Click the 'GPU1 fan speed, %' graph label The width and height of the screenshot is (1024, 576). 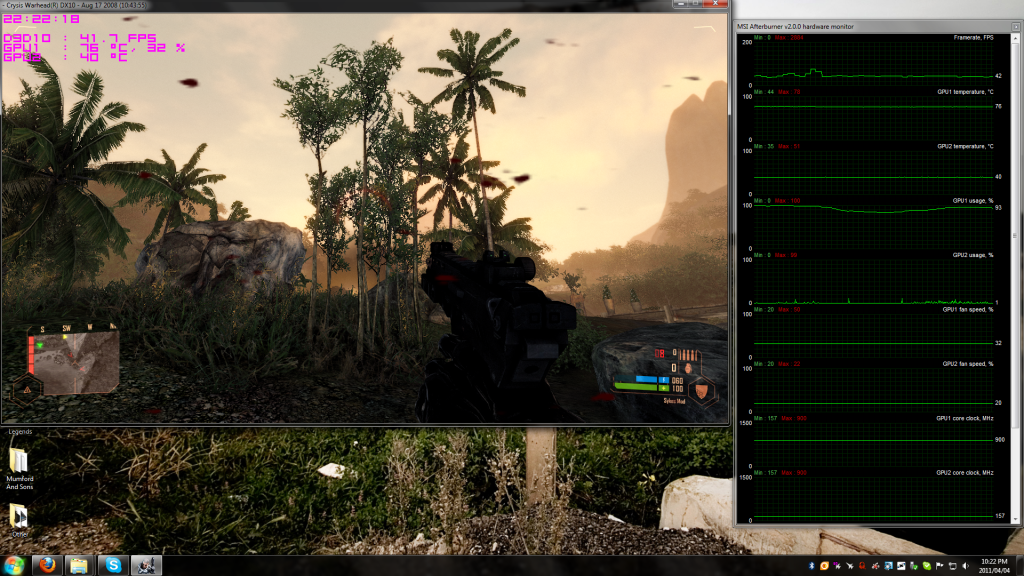click(x=968, y=310)
